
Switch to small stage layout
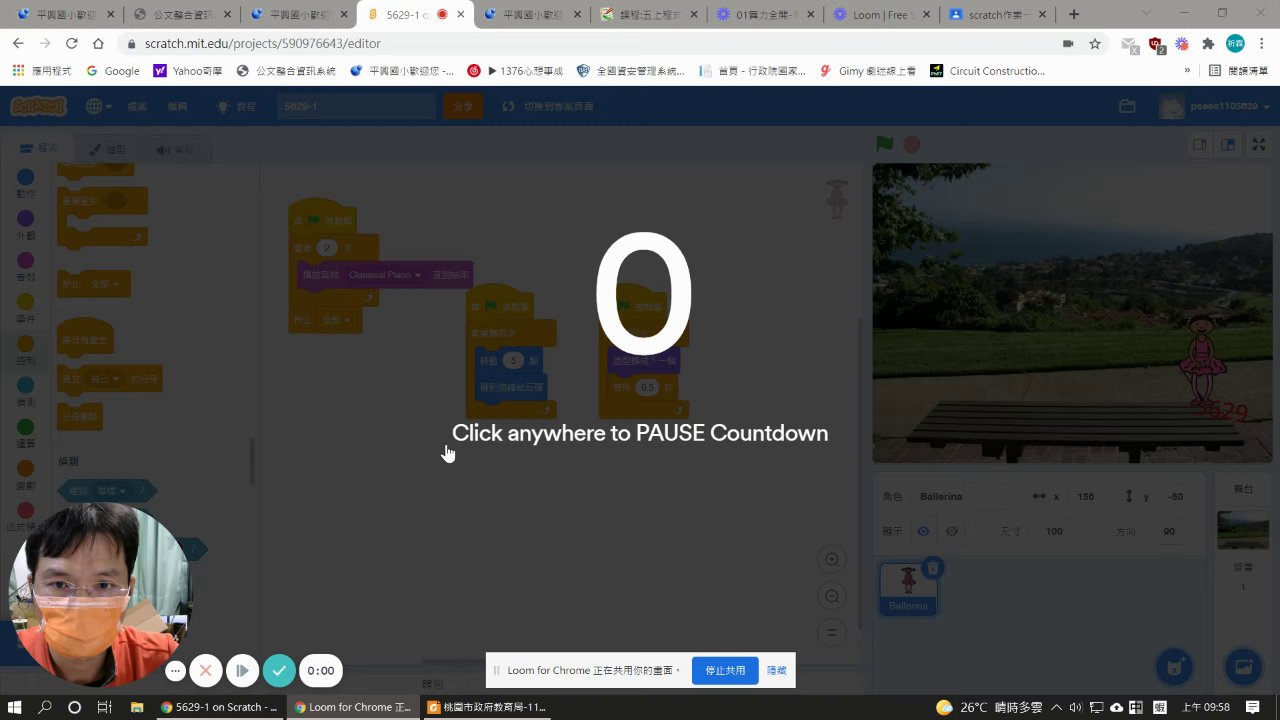[x=1199, y=144]
